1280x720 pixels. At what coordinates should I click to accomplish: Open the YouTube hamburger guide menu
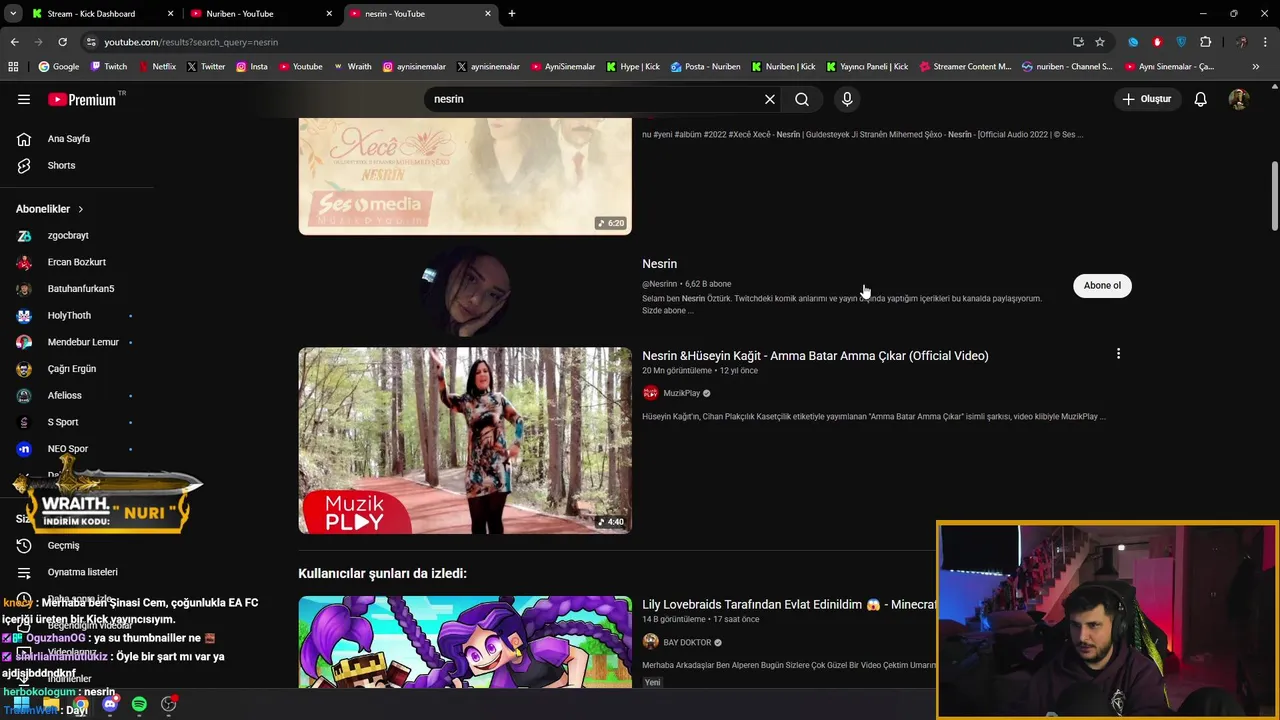[24, 99]
